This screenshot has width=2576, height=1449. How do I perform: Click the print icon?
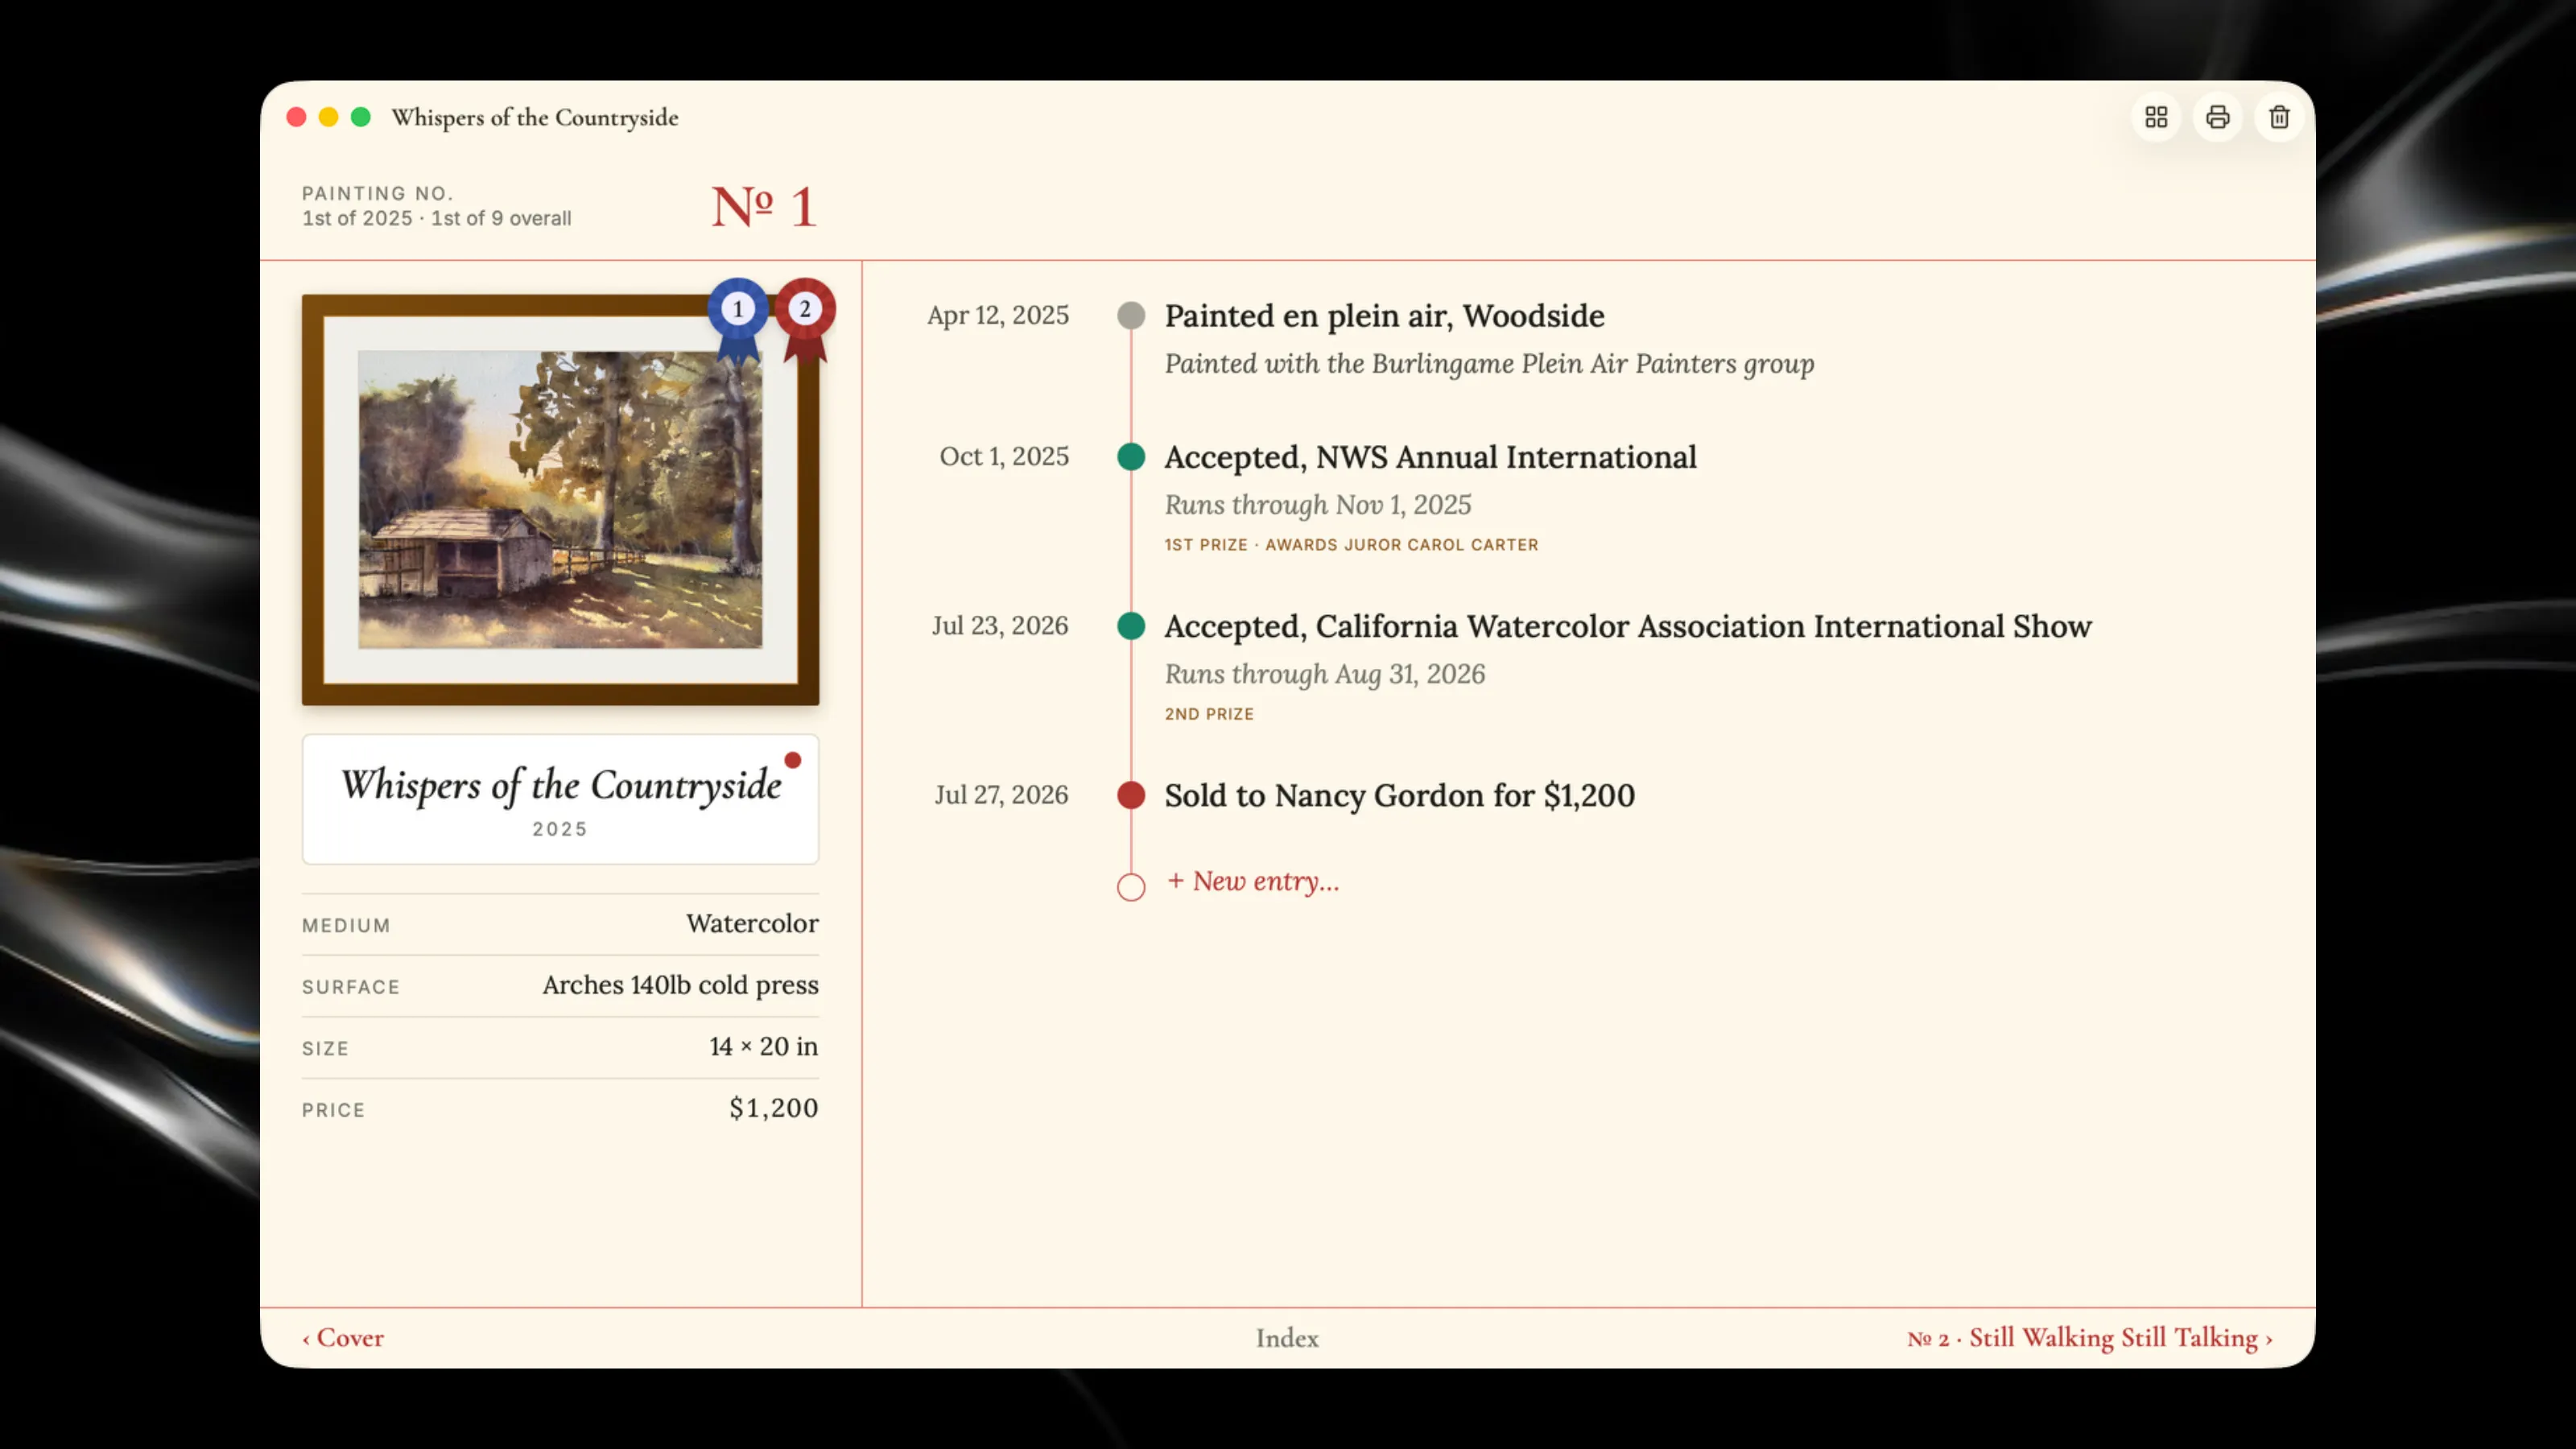click(2217, 117)
